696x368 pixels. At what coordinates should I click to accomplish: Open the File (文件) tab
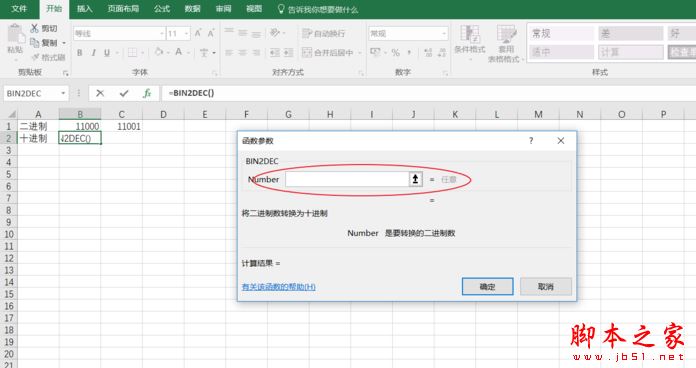tap(19, 8)
